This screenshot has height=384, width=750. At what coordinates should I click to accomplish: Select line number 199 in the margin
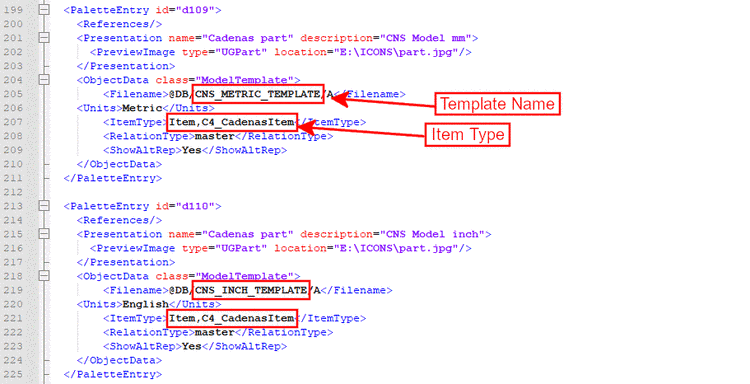point(13,10)
